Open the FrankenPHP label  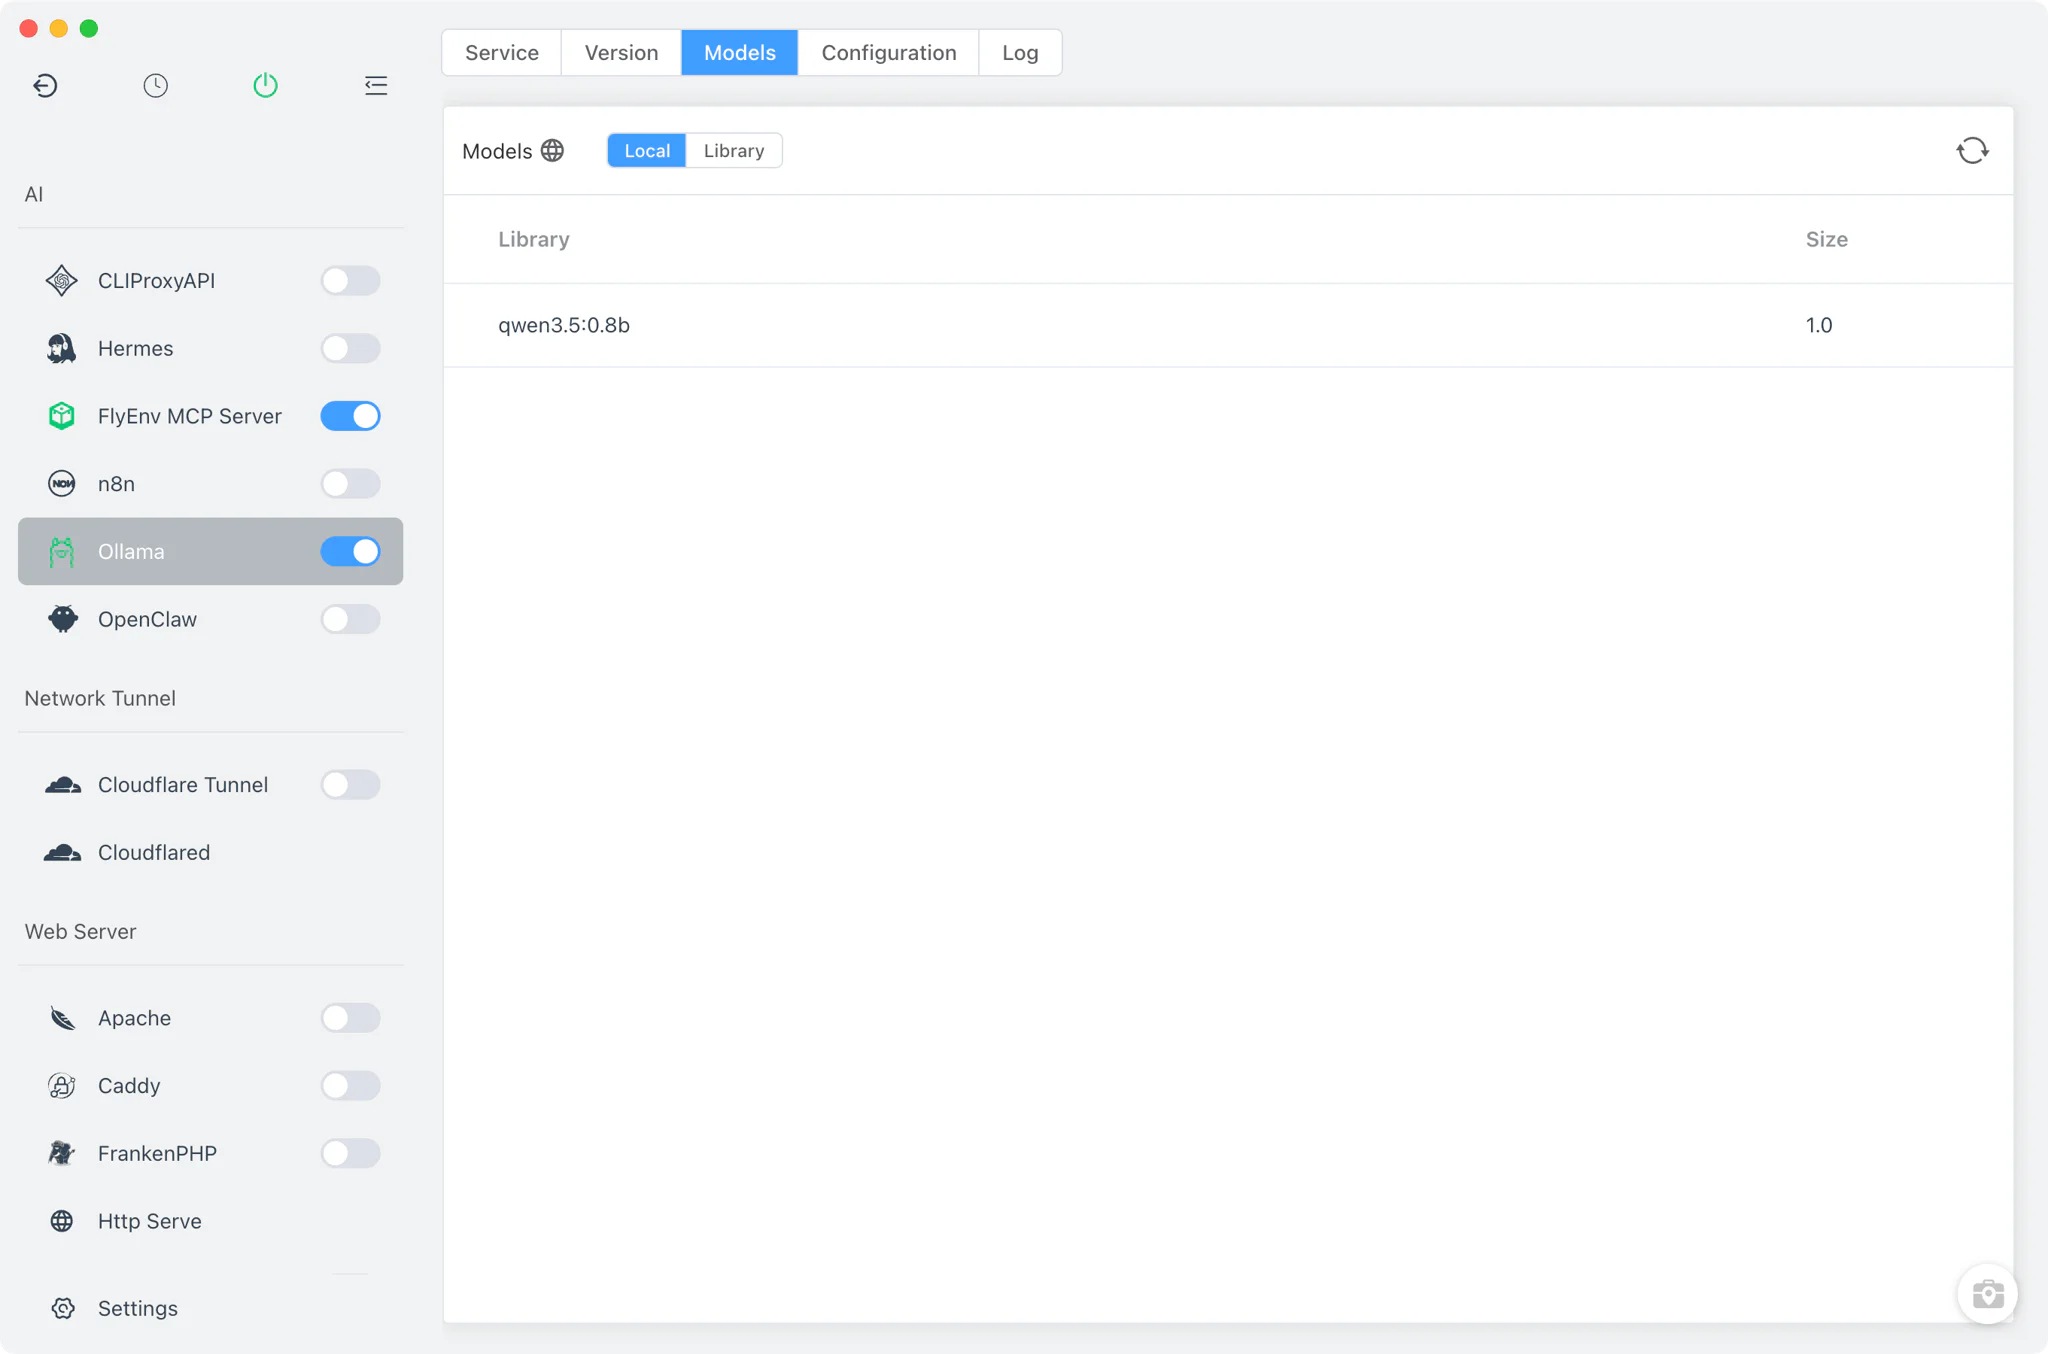[157, 1153]
